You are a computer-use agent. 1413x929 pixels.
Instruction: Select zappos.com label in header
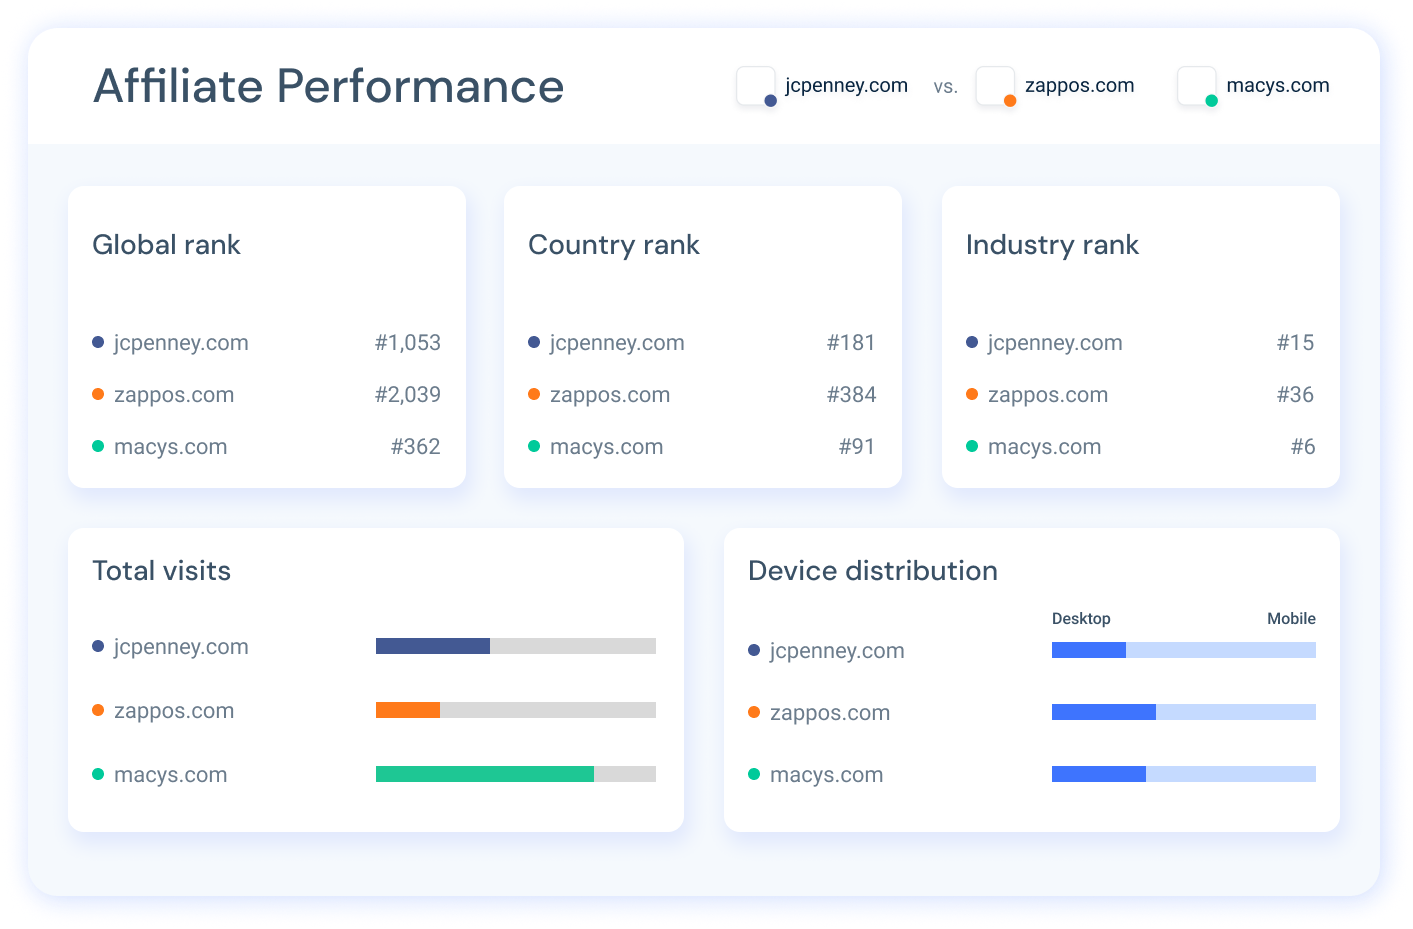[x=1080, y=86]
